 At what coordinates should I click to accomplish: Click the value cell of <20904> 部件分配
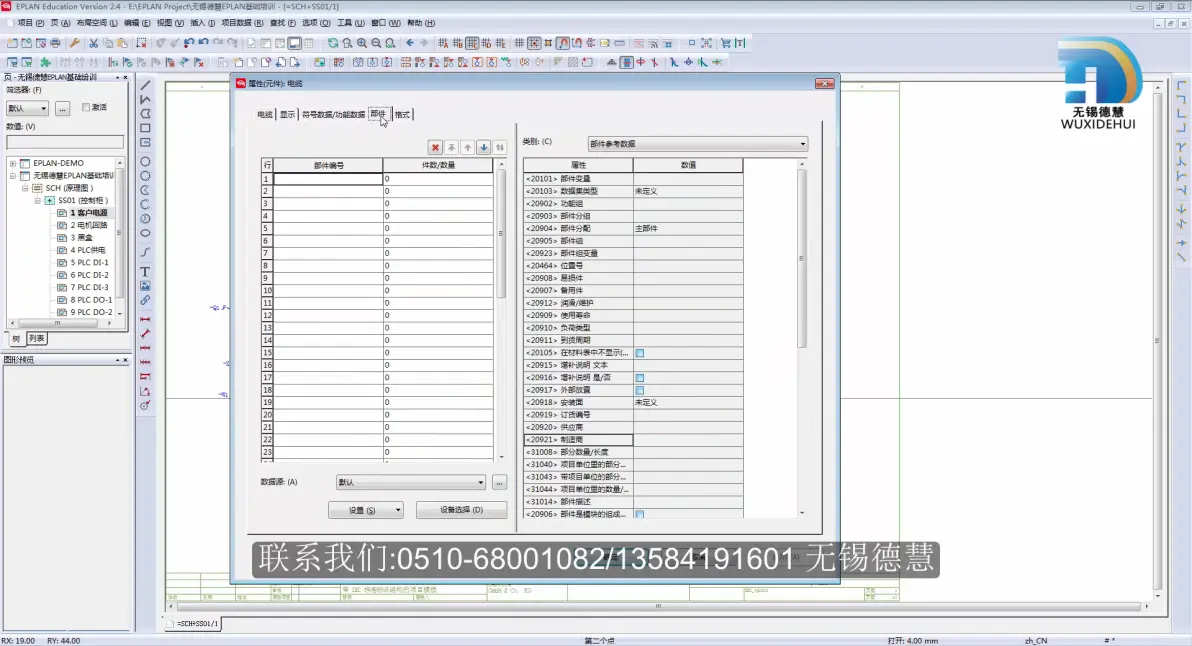(x=687, y=228)
